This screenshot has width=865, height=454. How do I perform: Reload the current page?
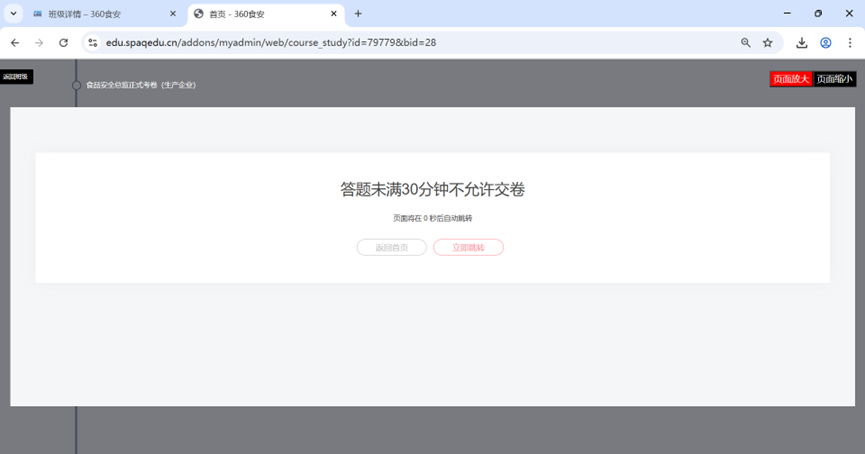coord(64,43)
